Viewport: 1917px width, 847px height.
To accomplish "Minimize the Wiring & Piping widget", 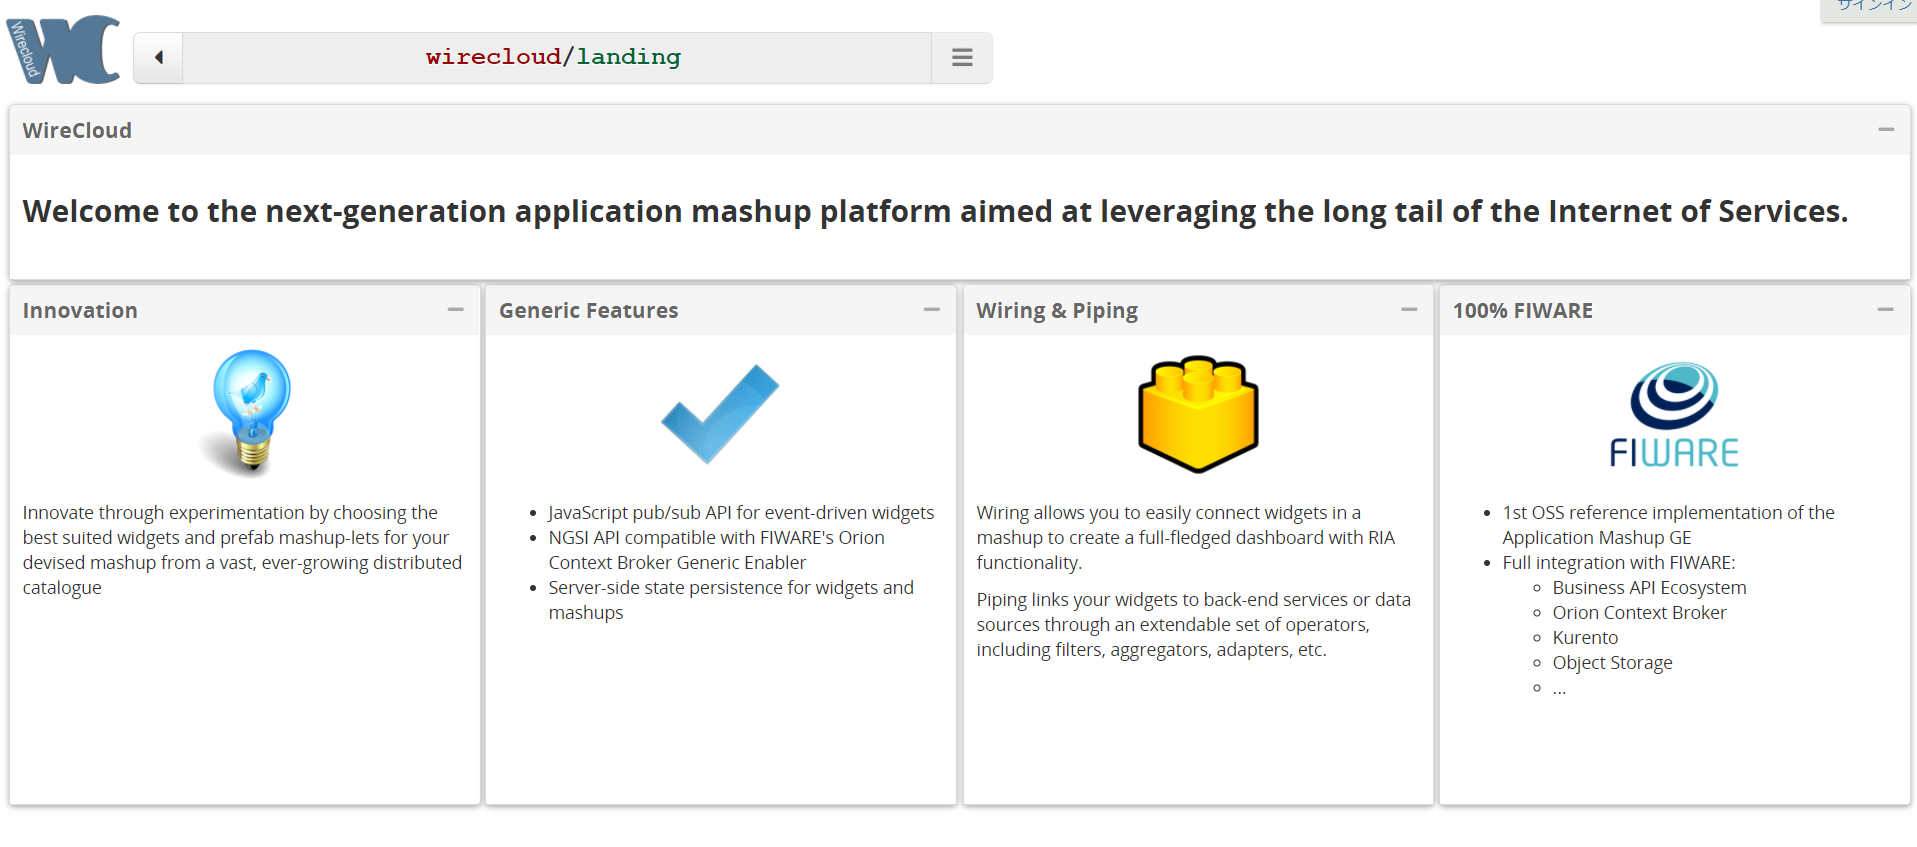I will tap(1408, 310).
